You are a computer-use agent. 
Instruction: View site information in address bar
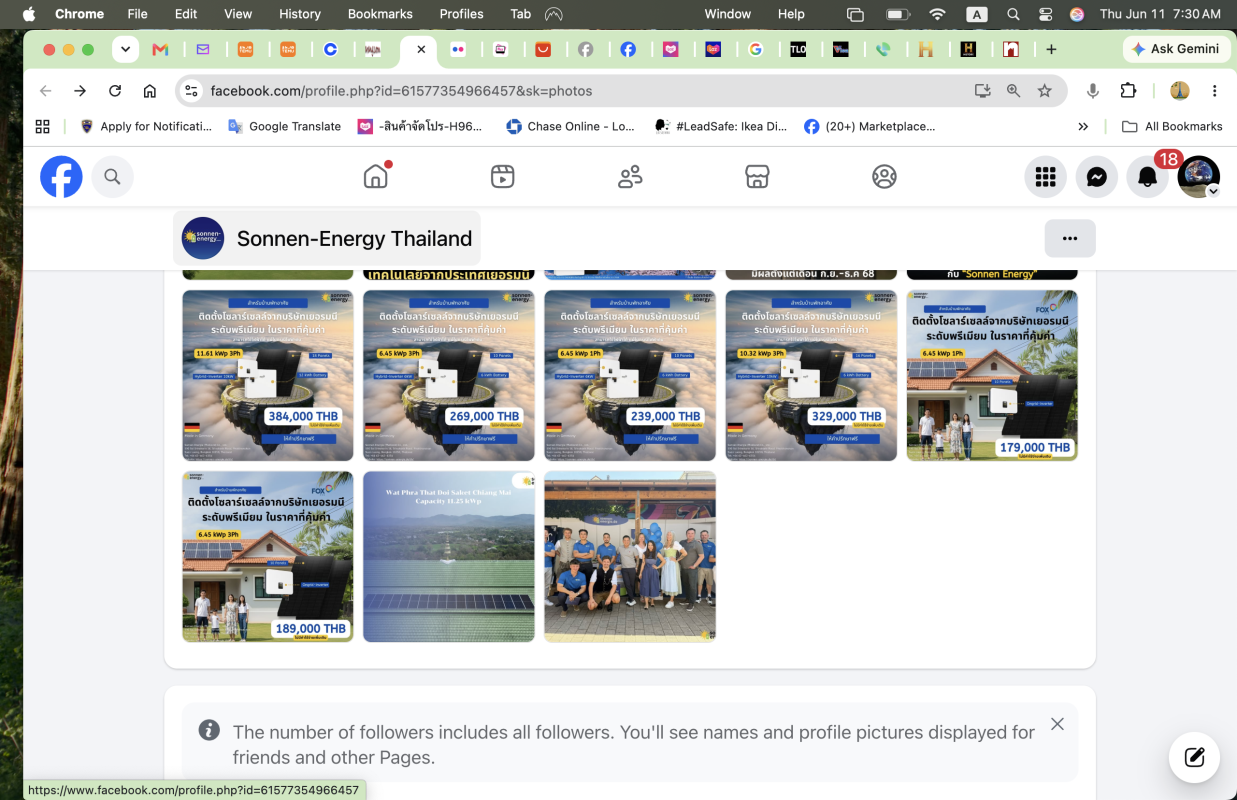coord(192,91)
